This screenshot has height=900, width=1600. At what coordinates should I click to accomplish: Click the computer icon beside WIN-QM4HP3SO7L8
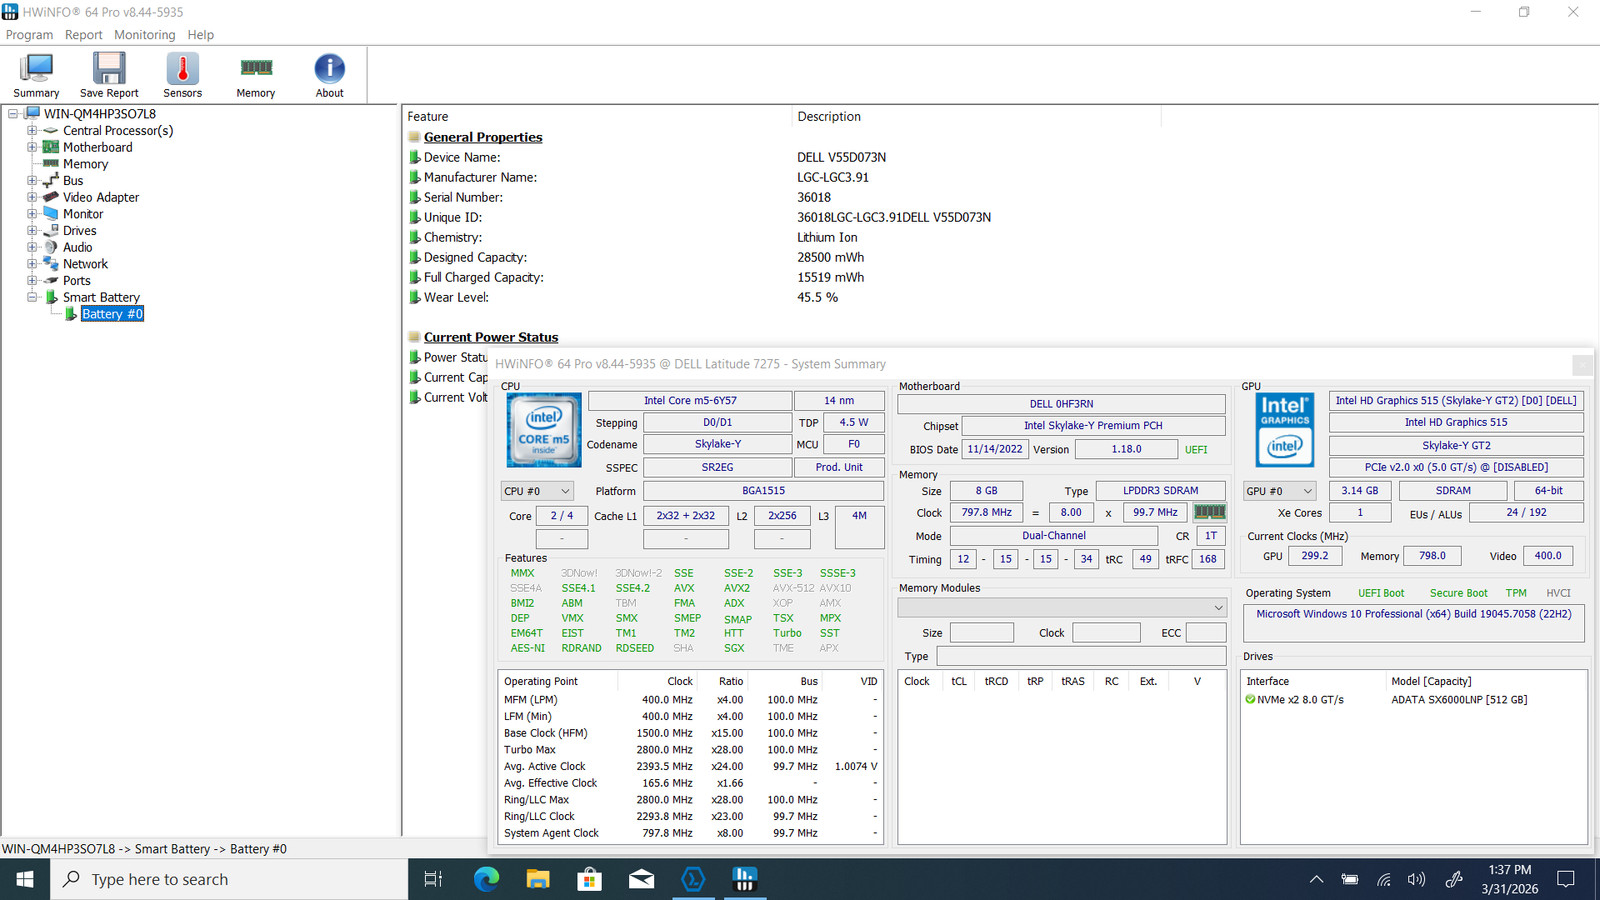(32, 114)
